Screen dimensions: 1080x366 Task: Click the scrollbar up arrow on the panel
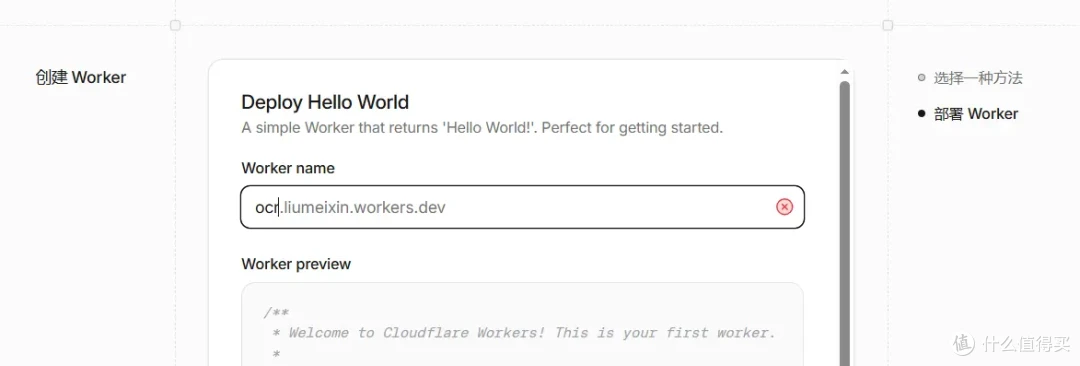[844, 72]
